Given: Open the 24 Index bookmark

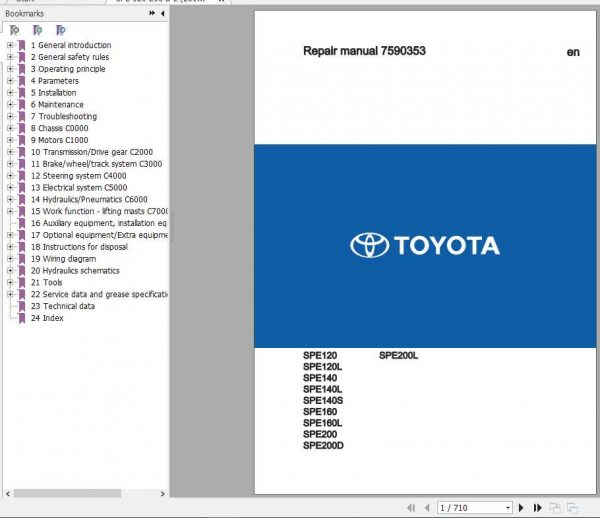Looking at the screenshot, I should click(x=47, y=318).
